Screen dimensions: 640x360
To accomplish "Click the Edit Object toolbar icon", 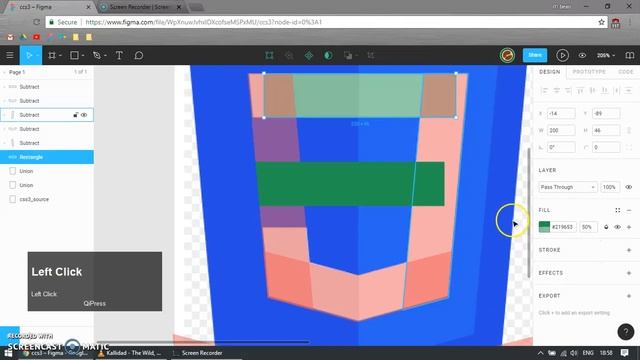I will point(269,55).
